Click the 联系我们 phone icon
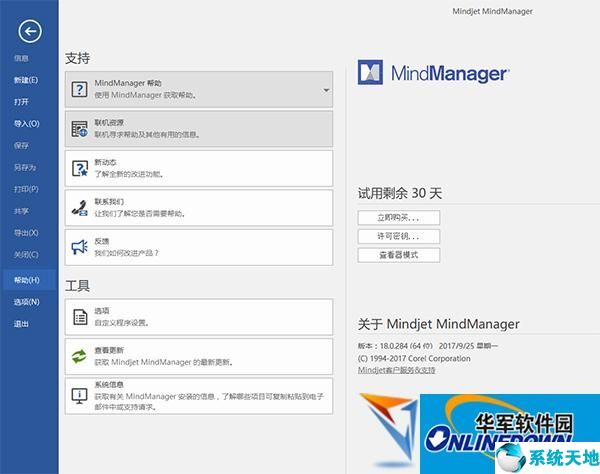Screen dimensions: 600x474 pyautogui.click(x=79, y=208)
